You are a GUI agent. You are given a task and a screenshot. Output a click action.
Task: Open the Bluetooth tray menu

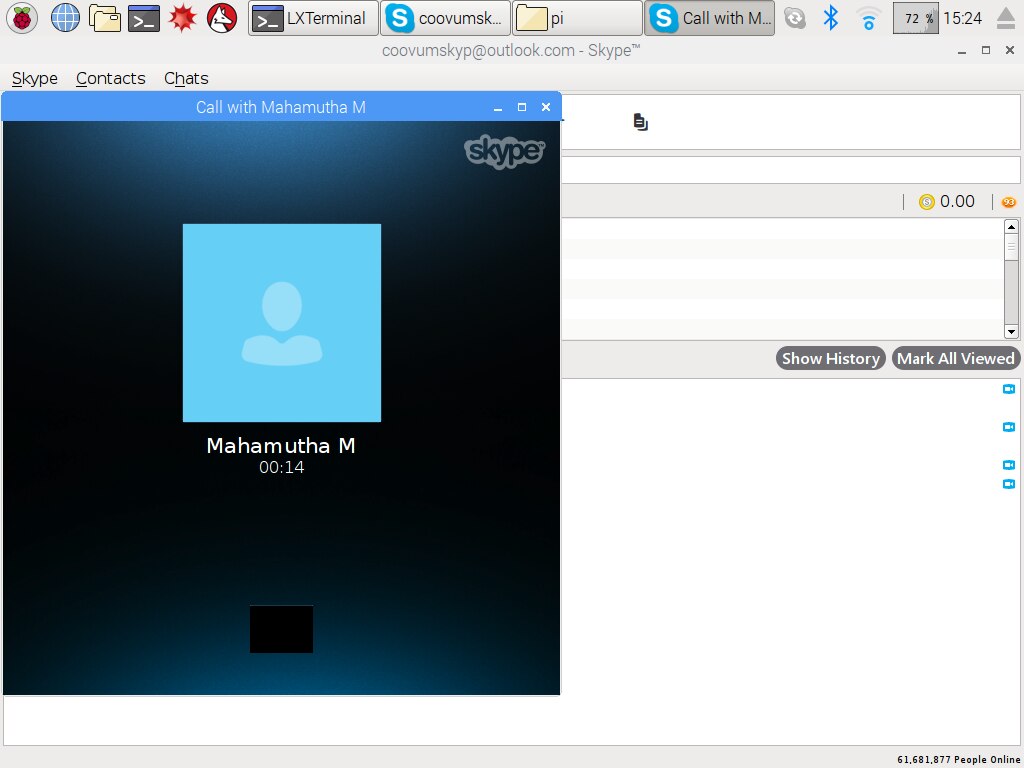tap(831, 18)
